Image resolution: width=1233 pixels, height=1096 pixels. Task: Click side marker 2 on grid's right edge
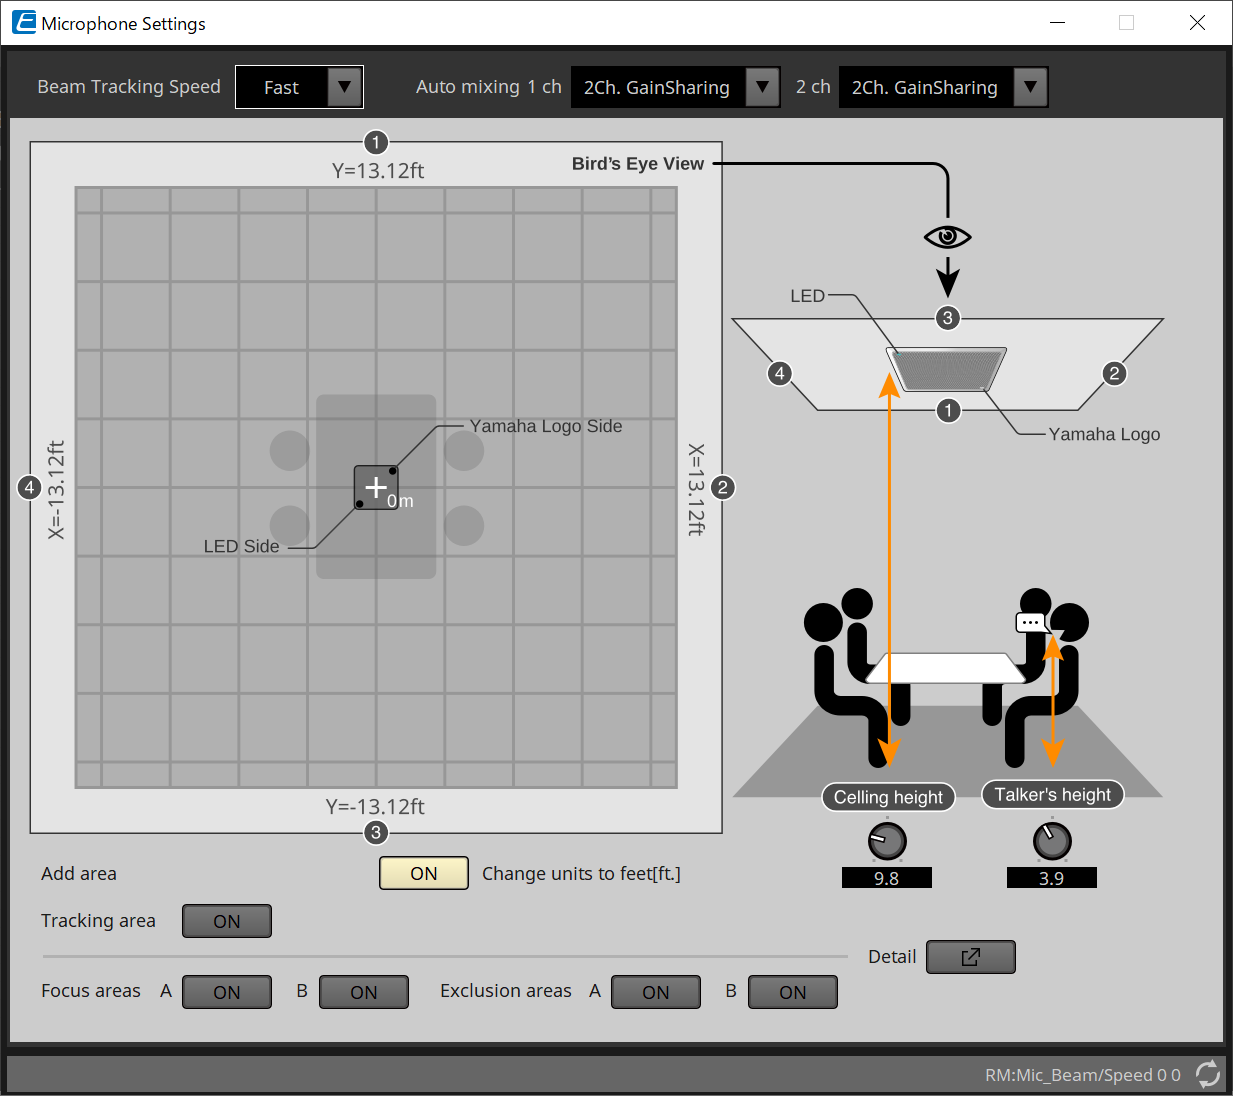(722, 487)
